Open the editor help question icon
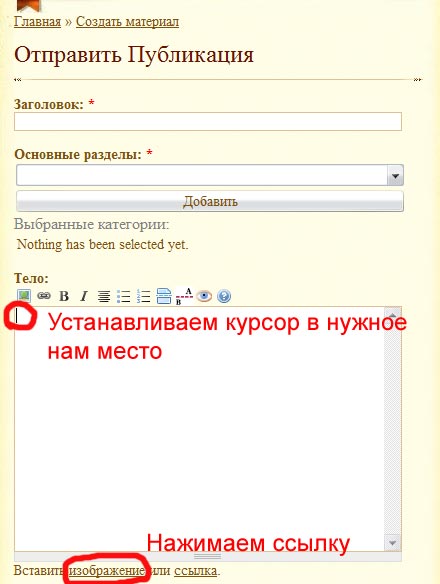440x584 pixels. point(224,296)
